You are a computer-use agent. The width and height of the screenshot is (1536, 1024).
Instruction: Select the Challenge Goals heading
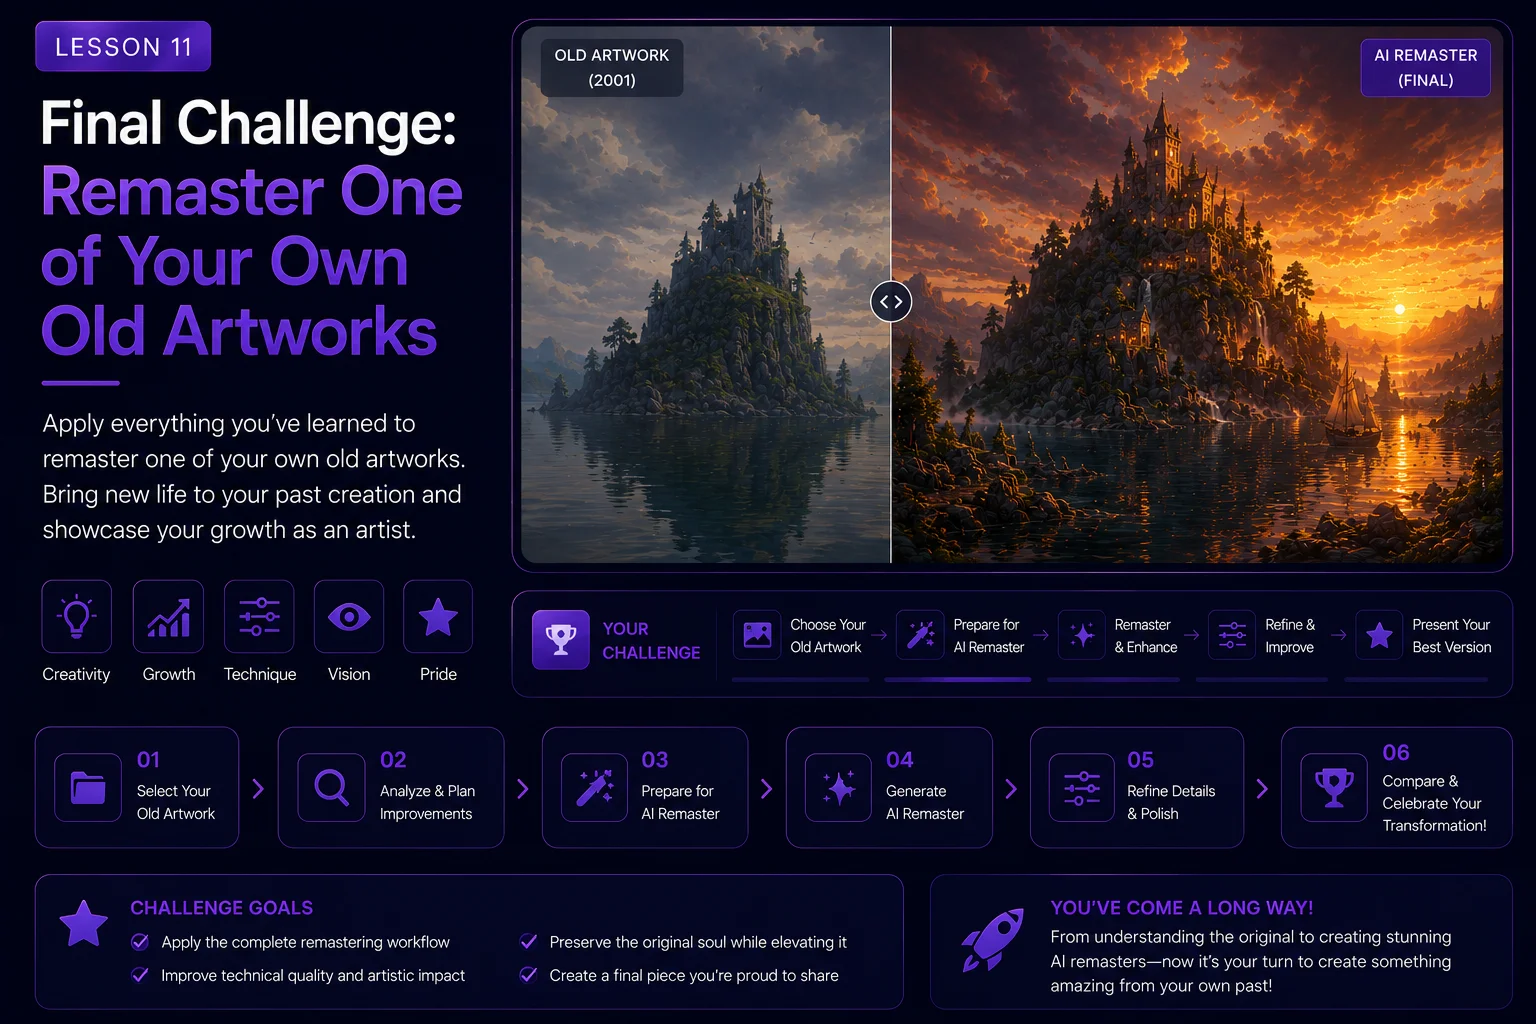coord(221,908)
